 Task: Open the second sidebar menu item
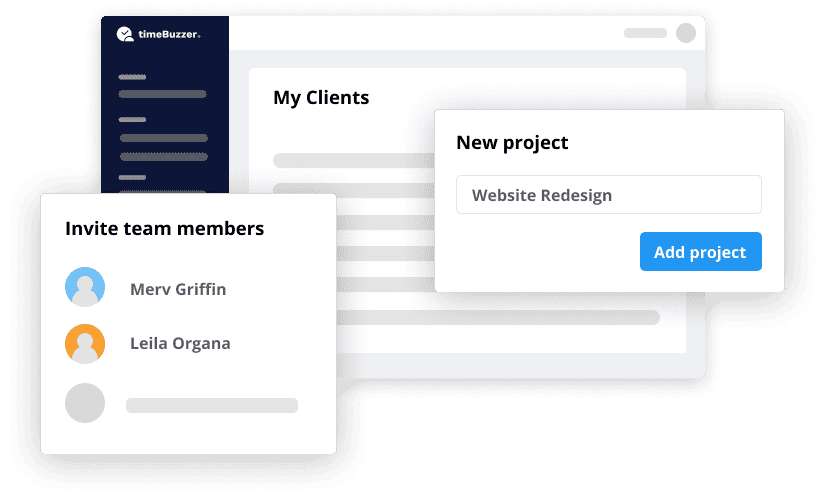point(164,138)
